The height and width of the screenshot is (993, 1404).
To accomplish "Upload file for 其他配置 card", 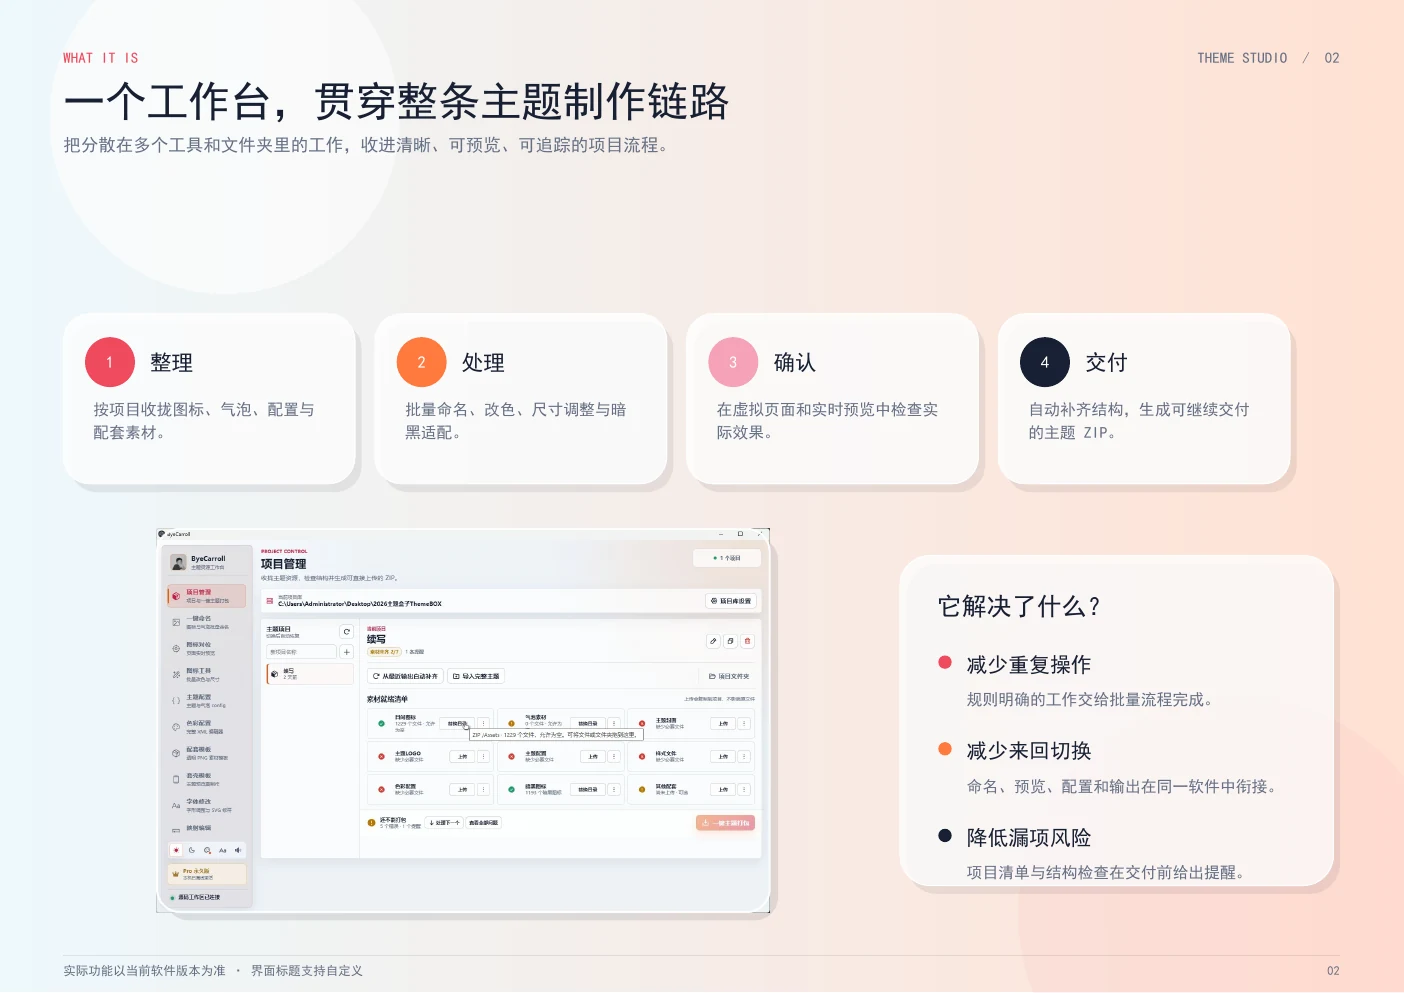I will 723,790.
